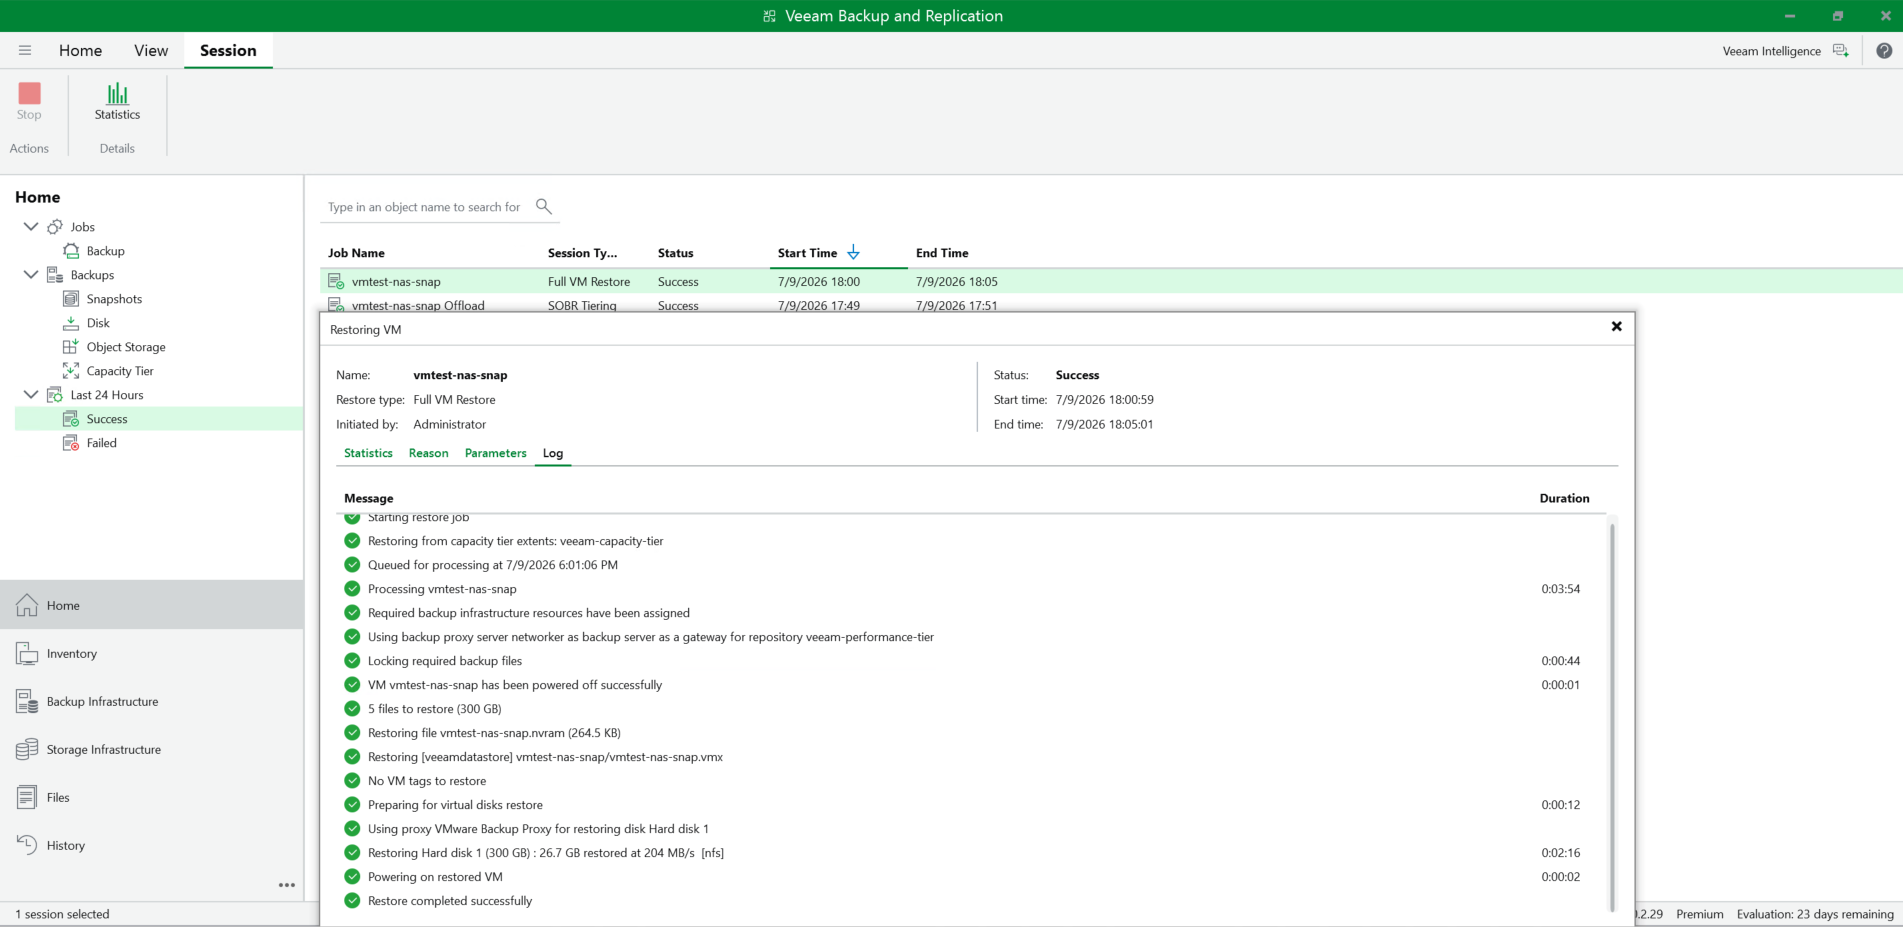Screen dimensions: 1903x927
Task: Click 'Evaluation: 23 days remaining' status text
Action: point(1815,914)
